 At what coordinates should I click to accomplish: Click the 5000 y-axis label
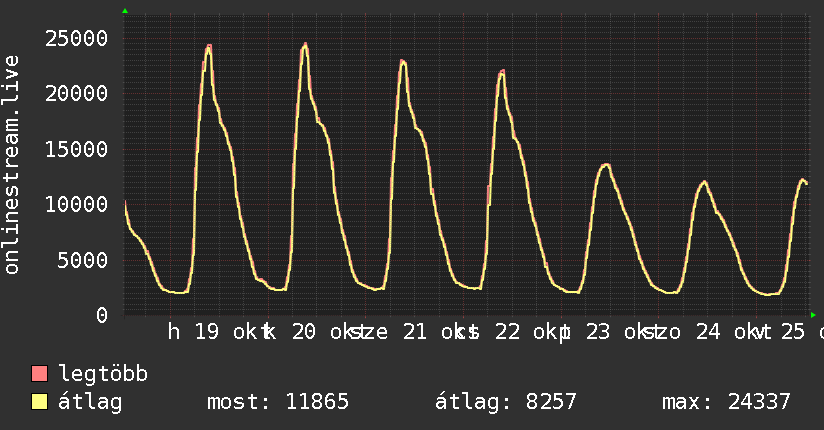click(83, 260)
